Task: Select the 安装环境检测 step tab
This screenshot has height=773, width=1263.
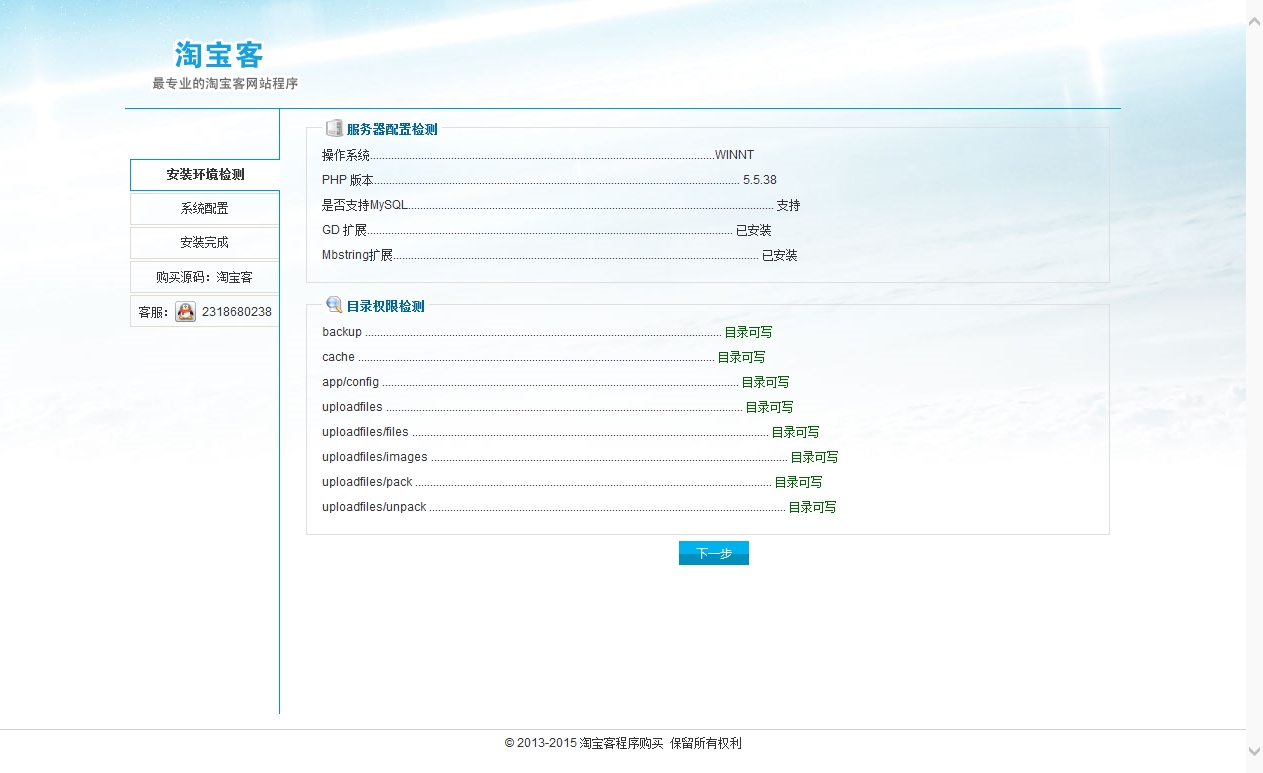Action: click(x=205, y=174)
